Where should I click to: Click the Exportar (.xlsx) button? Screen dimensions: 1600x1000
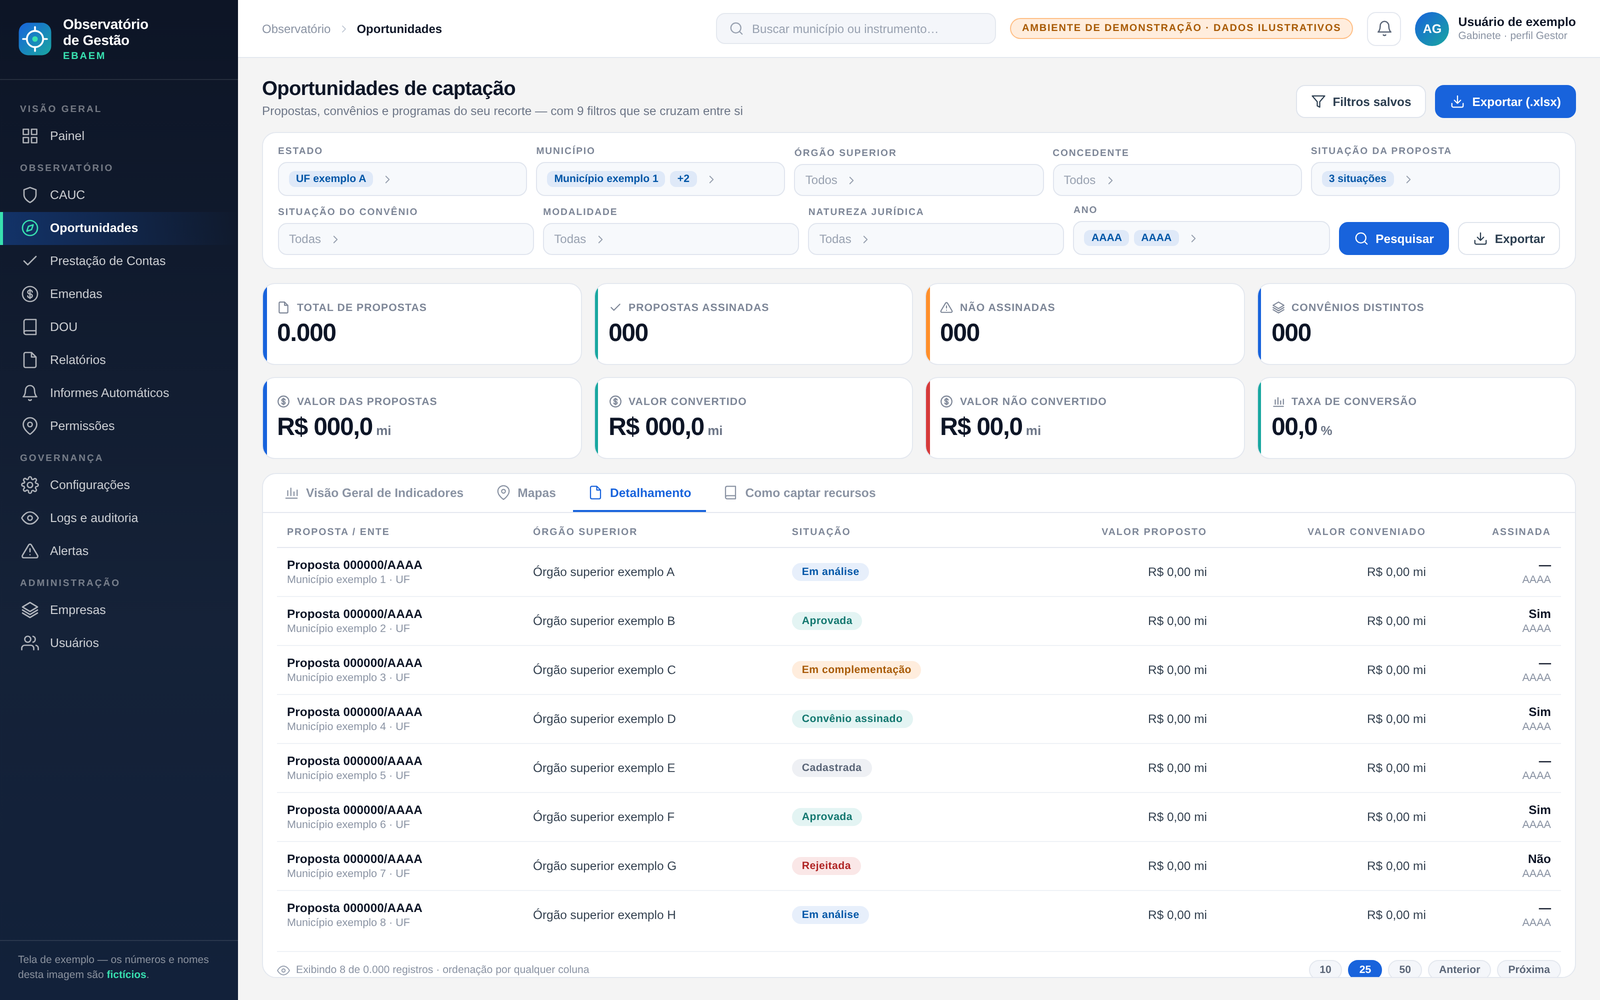pos(1505,102)
